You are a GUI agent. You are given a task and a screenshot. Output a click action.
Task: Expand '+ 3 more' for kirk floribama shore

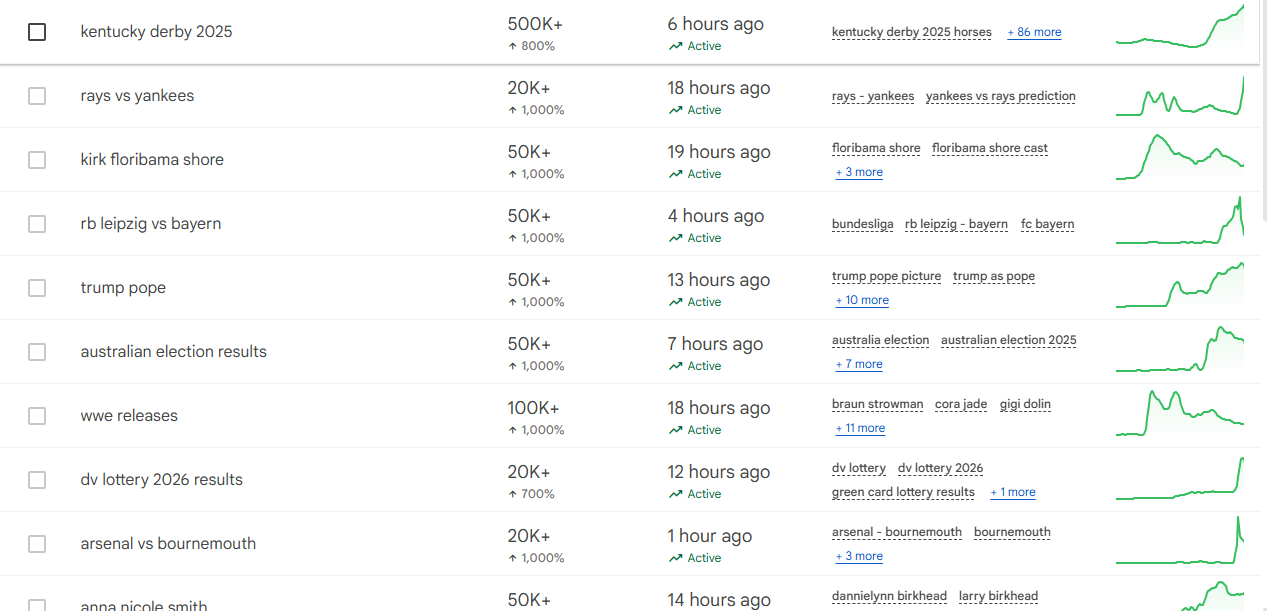[x=859, y=172]
